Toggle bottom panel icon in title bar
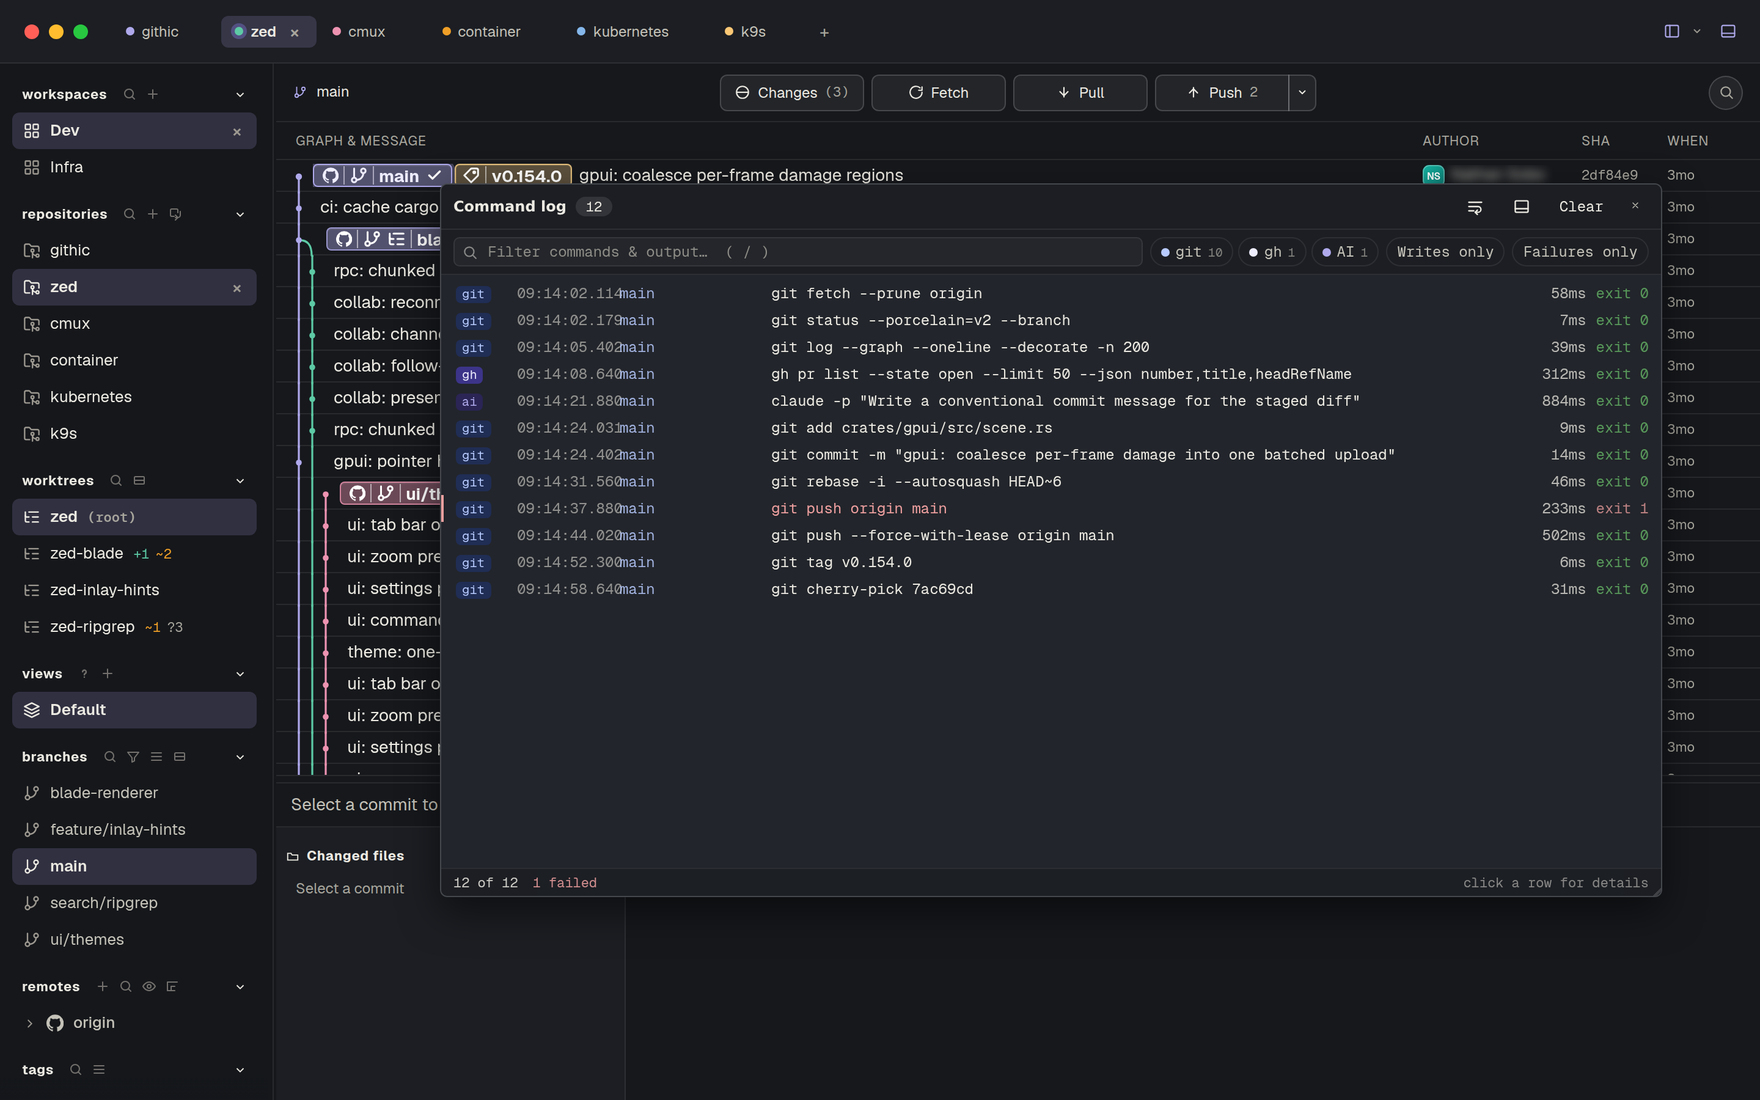This screenshot has width=1760, height=1100. tap(1728, 31)
